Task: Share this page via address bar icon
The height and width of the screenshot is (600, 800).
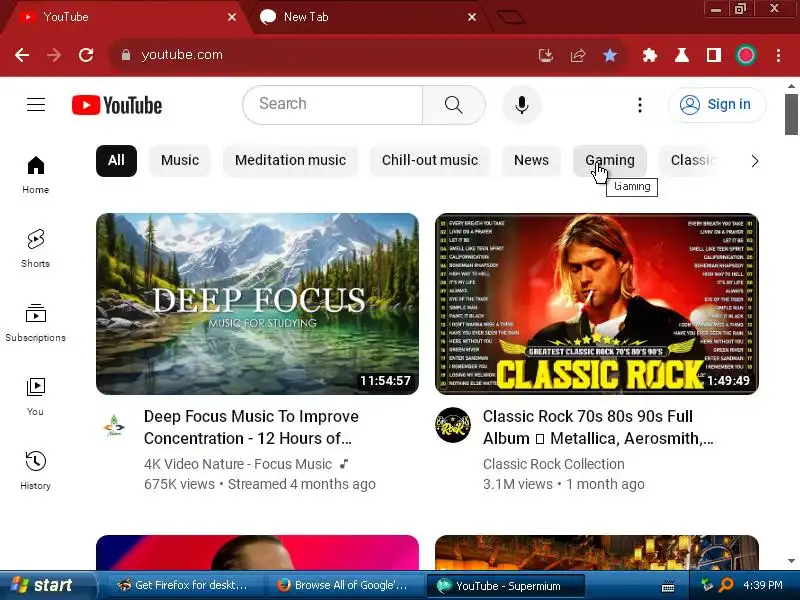Action: coord(578,55)
